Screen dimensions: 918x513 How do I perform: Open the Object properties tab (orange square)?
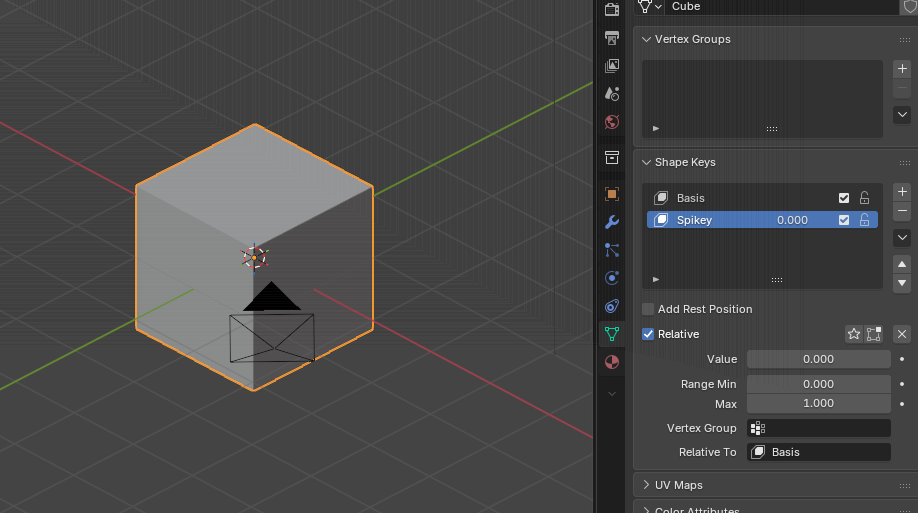point(612,194)
